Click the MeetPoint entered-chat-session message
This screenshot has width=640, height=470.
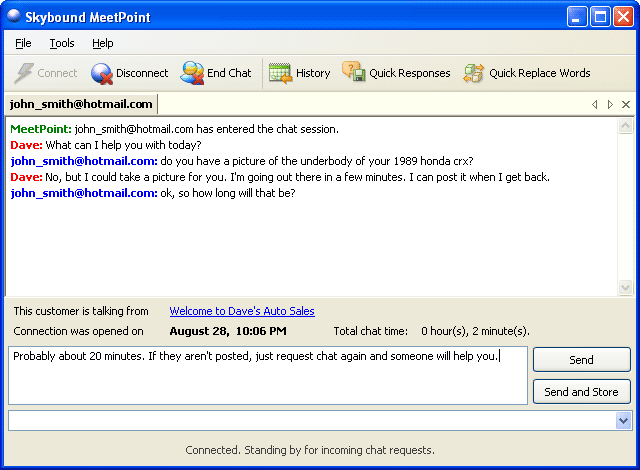174,129
